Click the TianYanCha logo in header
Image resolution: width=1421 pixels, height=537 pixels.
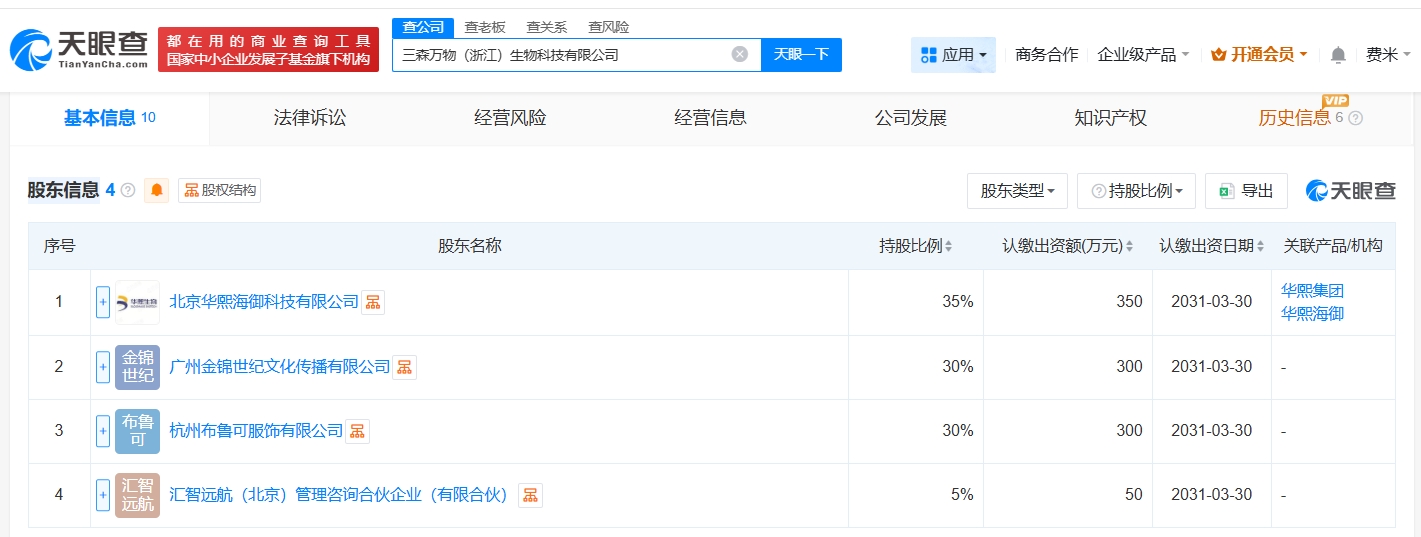[80, 49]
